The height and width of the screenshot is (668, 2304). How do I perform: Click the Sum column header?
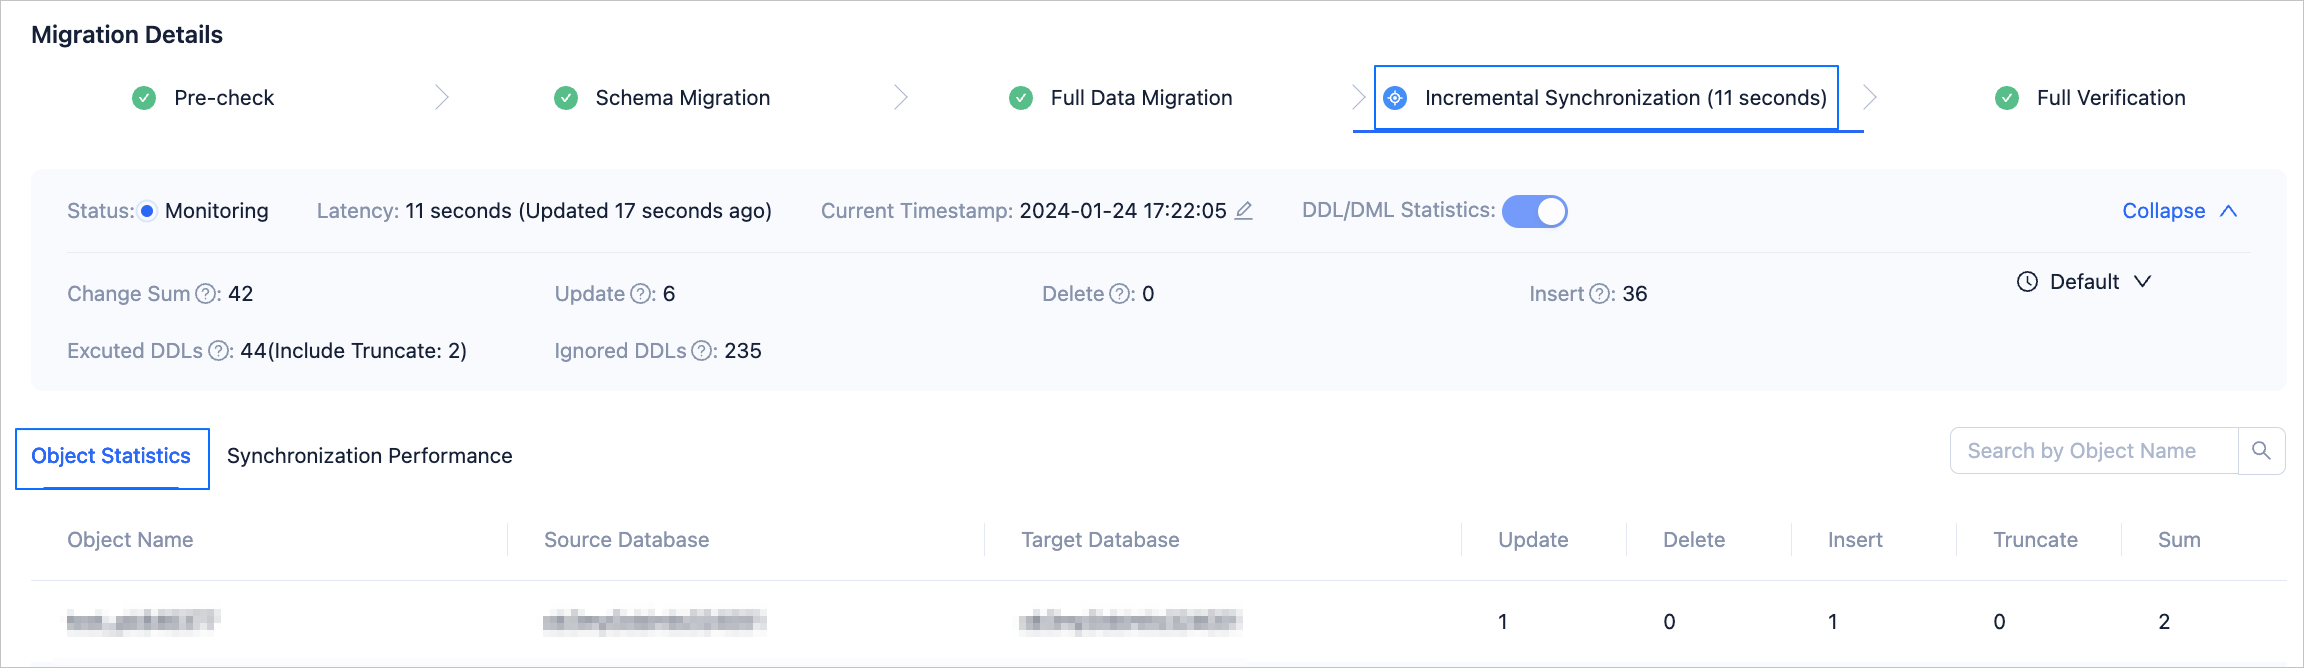coord(2179,540)
